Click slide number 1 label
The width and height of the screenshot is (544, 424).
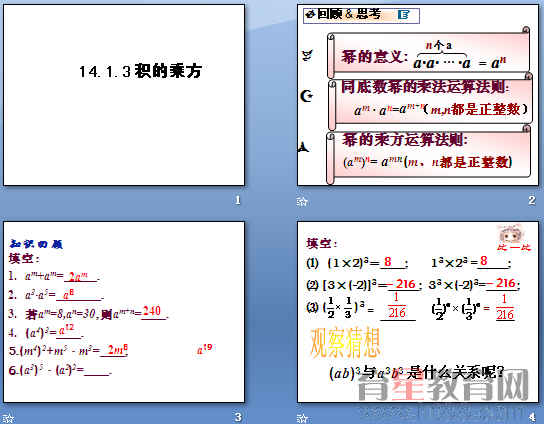coord(238,200)
